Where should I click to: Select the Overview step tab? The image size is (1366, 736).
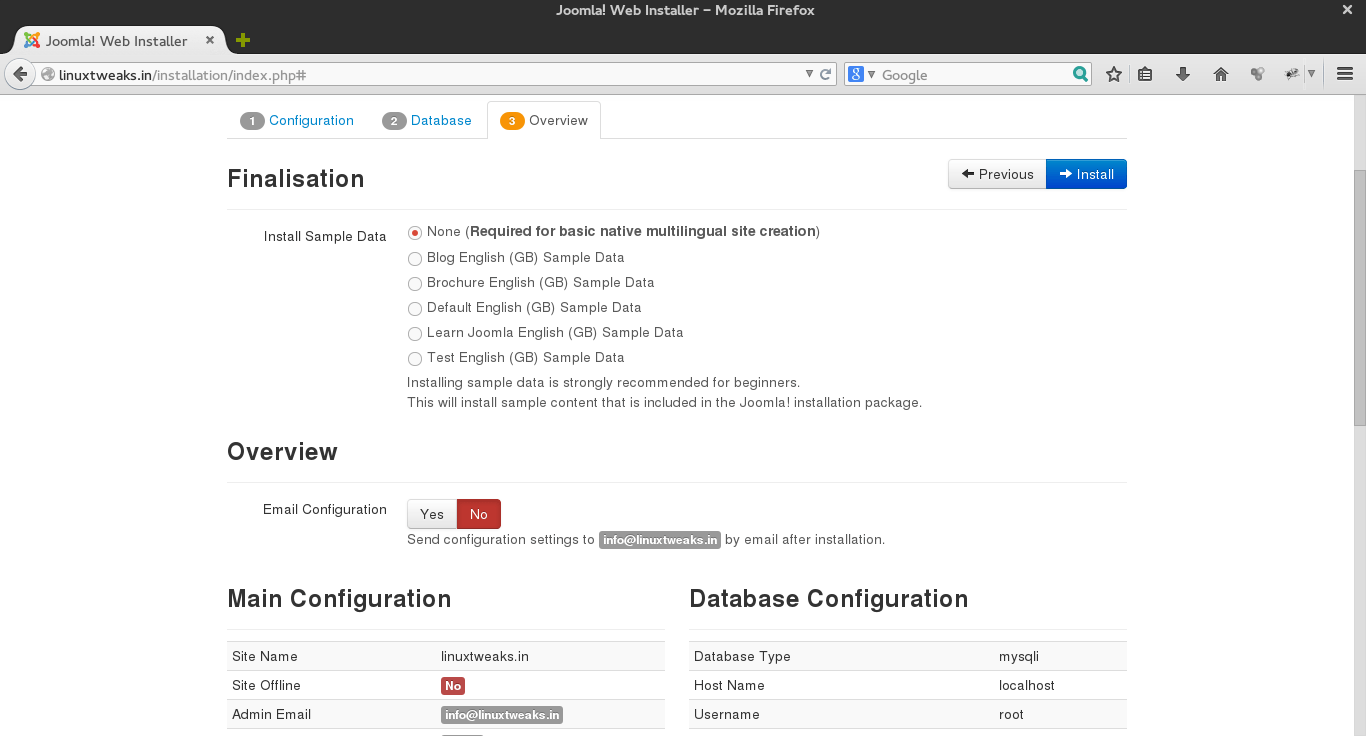(544, 121)
